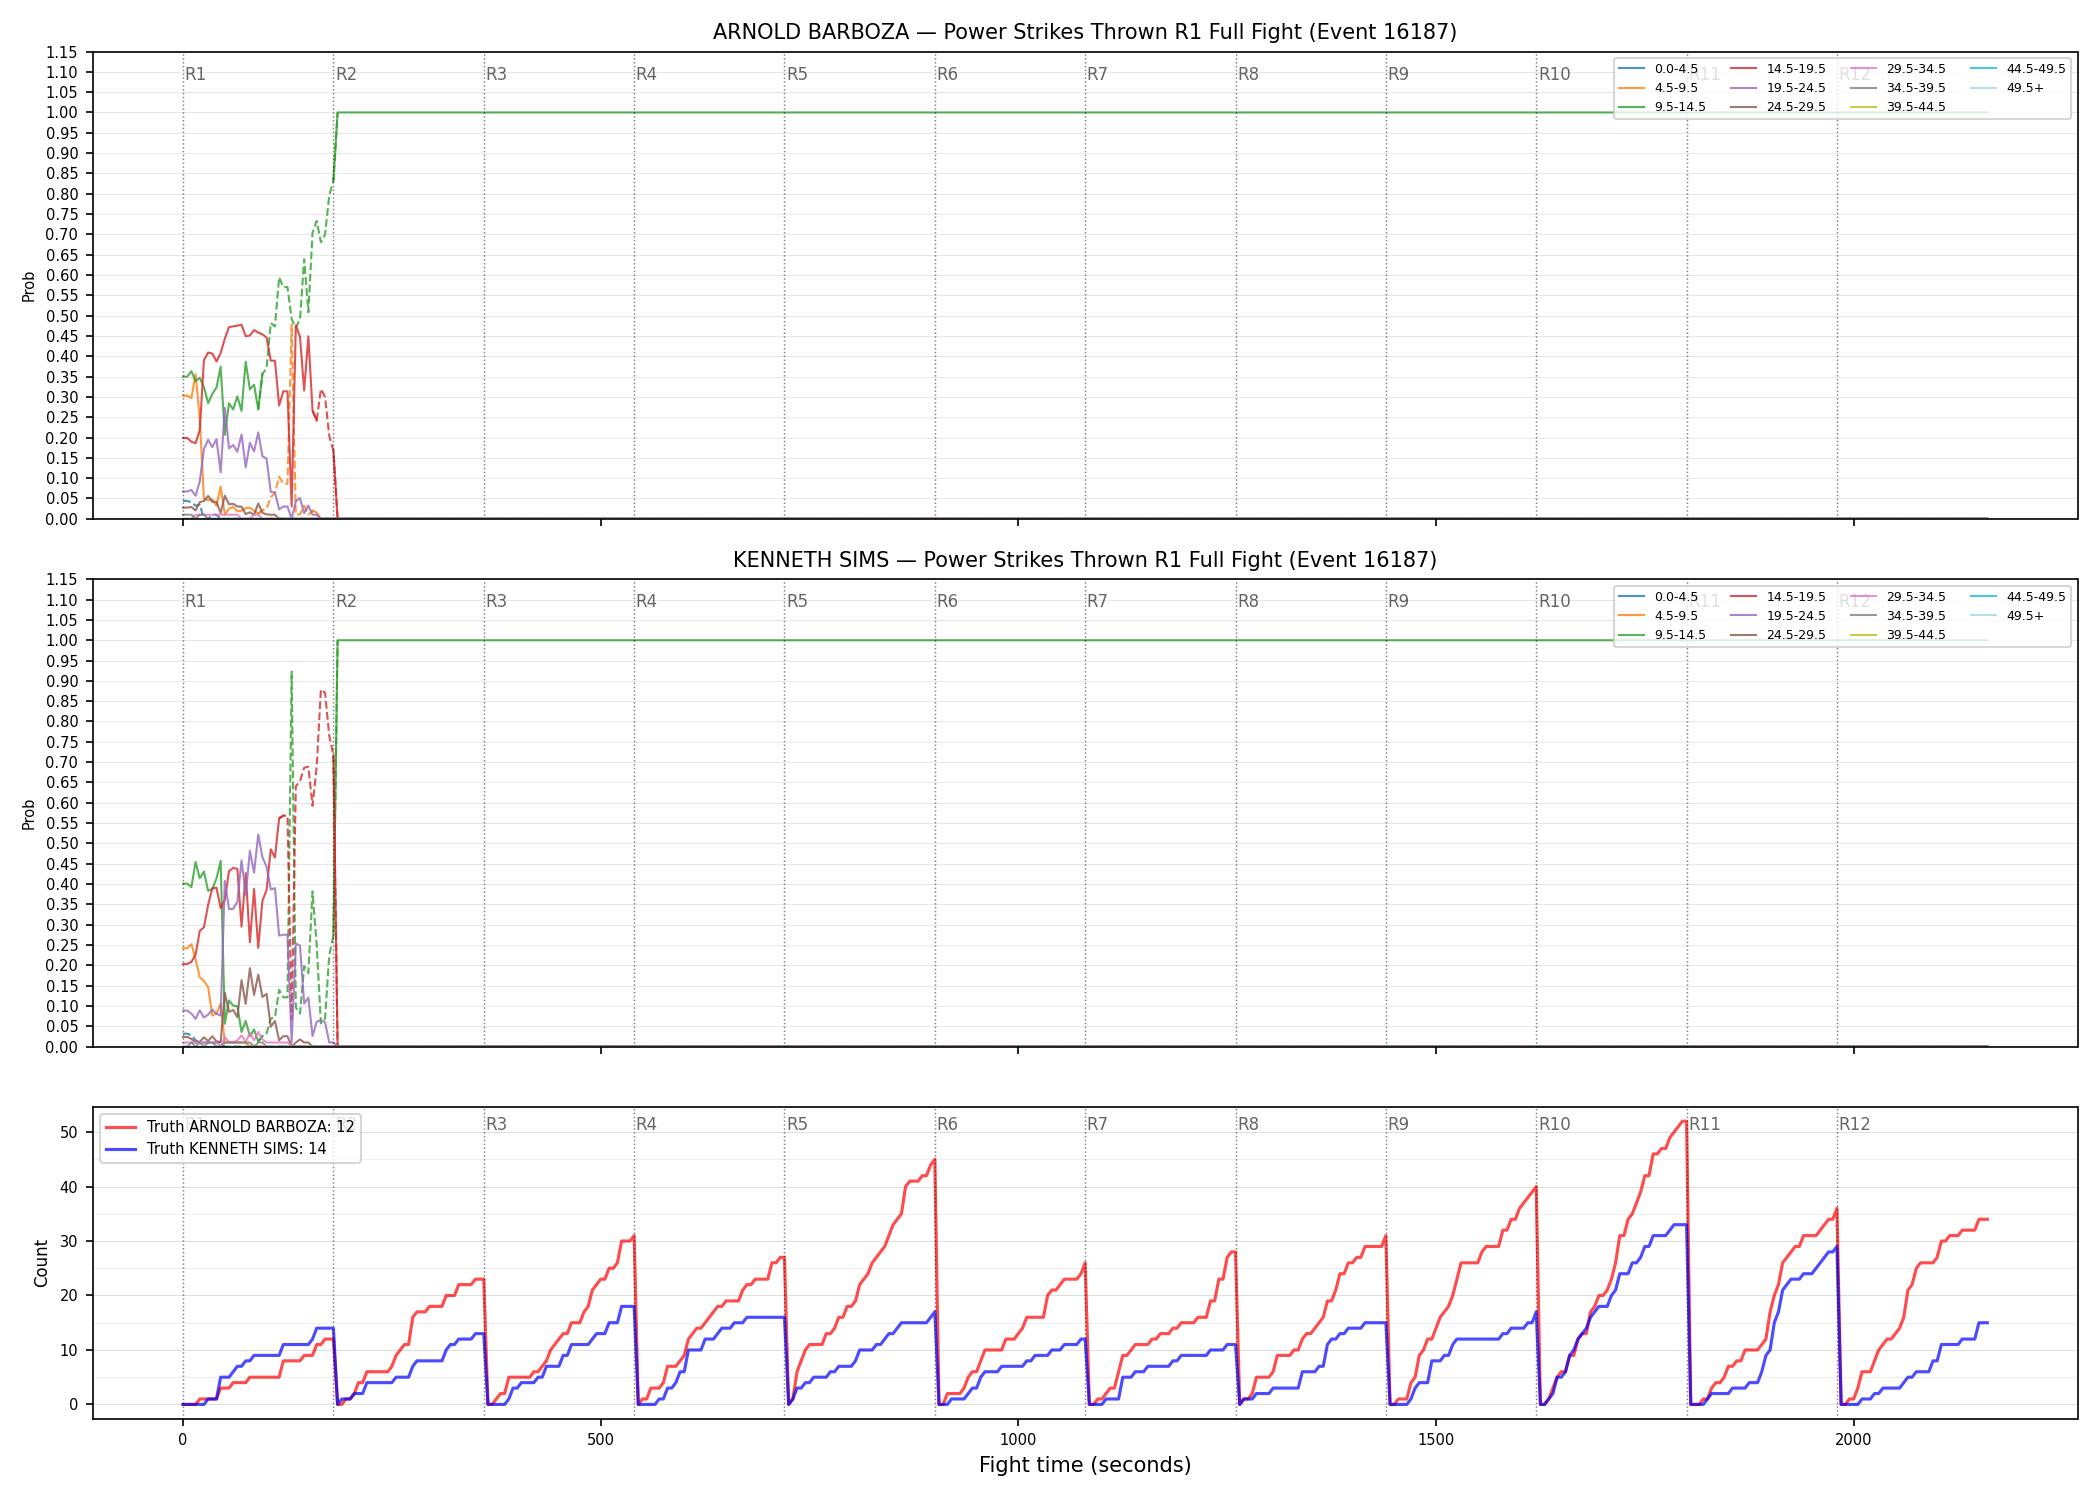Click the R3 round marker in the Count chart
The width and height of the screenshot is (2100, 1500).
tap(496, 1124)
